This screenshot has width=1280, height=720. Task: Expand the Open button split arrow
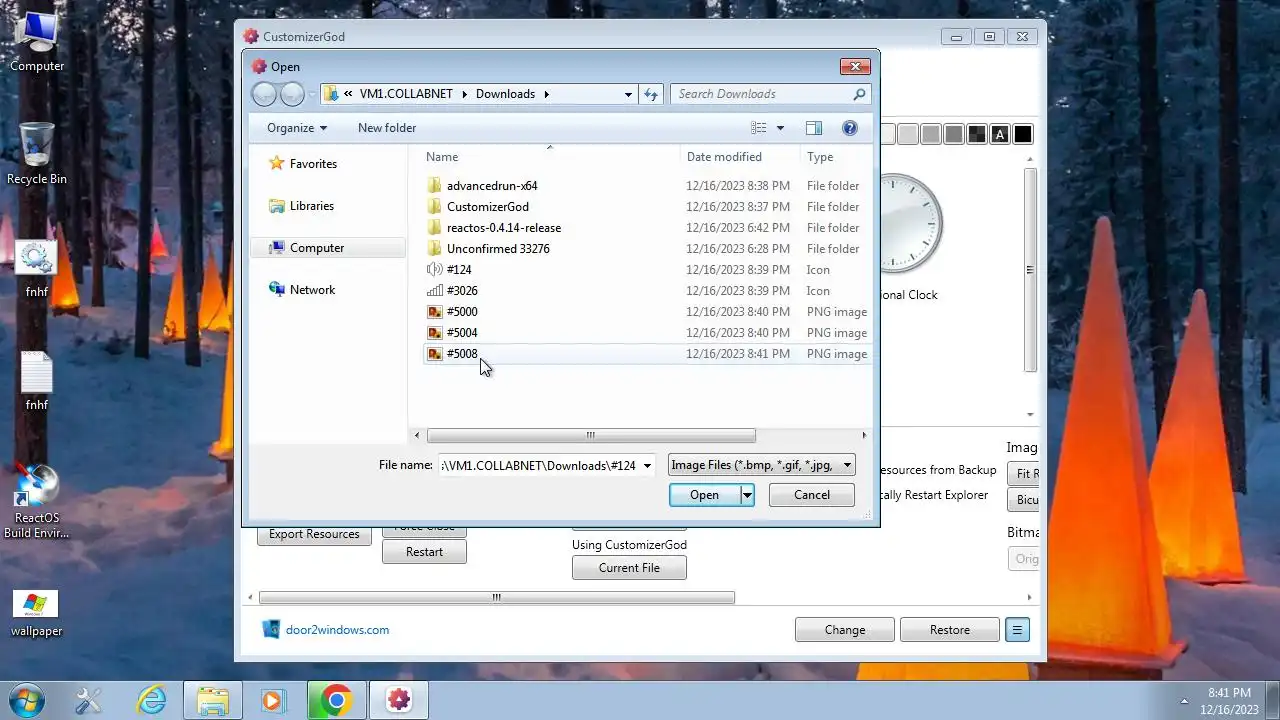[746, 494]
